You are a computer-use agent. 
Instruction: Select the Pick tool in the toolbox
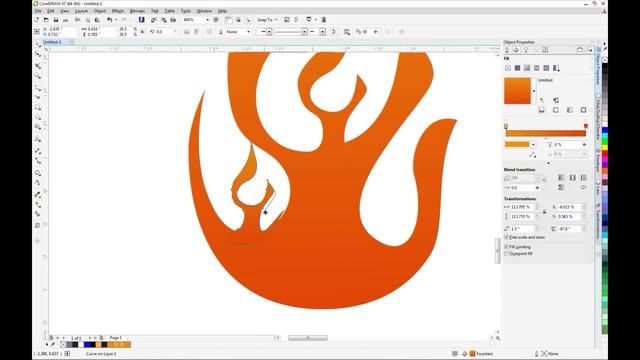pos(38,44)
